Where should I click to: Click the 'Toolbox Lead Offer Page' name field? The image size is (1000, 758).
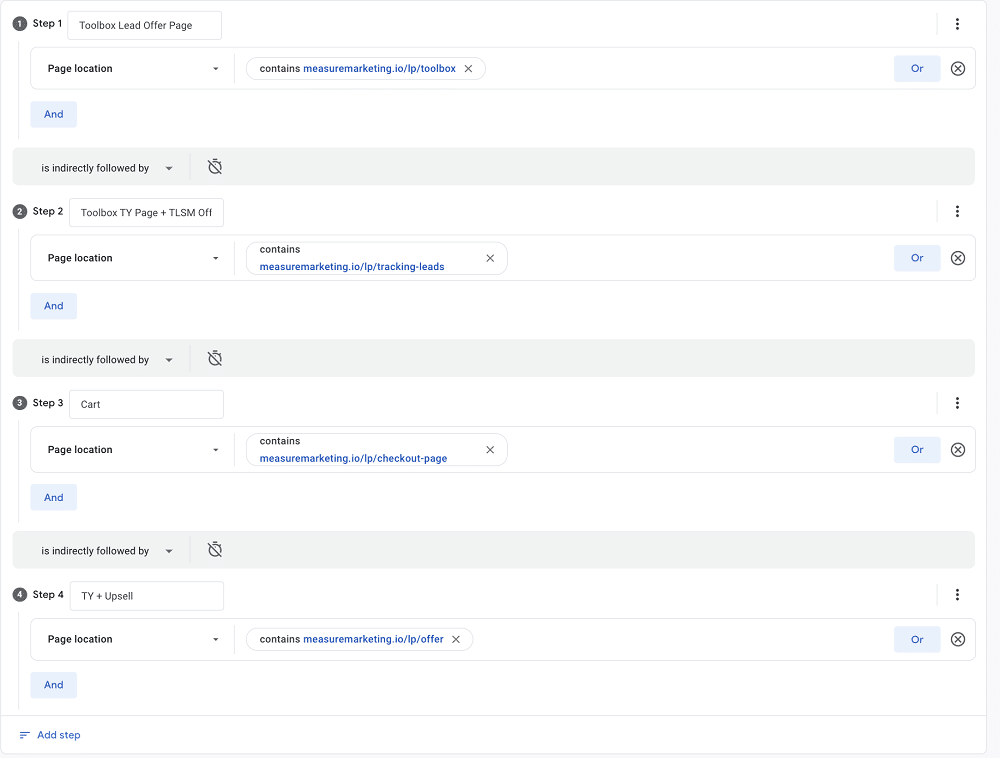pyautogui.click(x=144, y=25)
